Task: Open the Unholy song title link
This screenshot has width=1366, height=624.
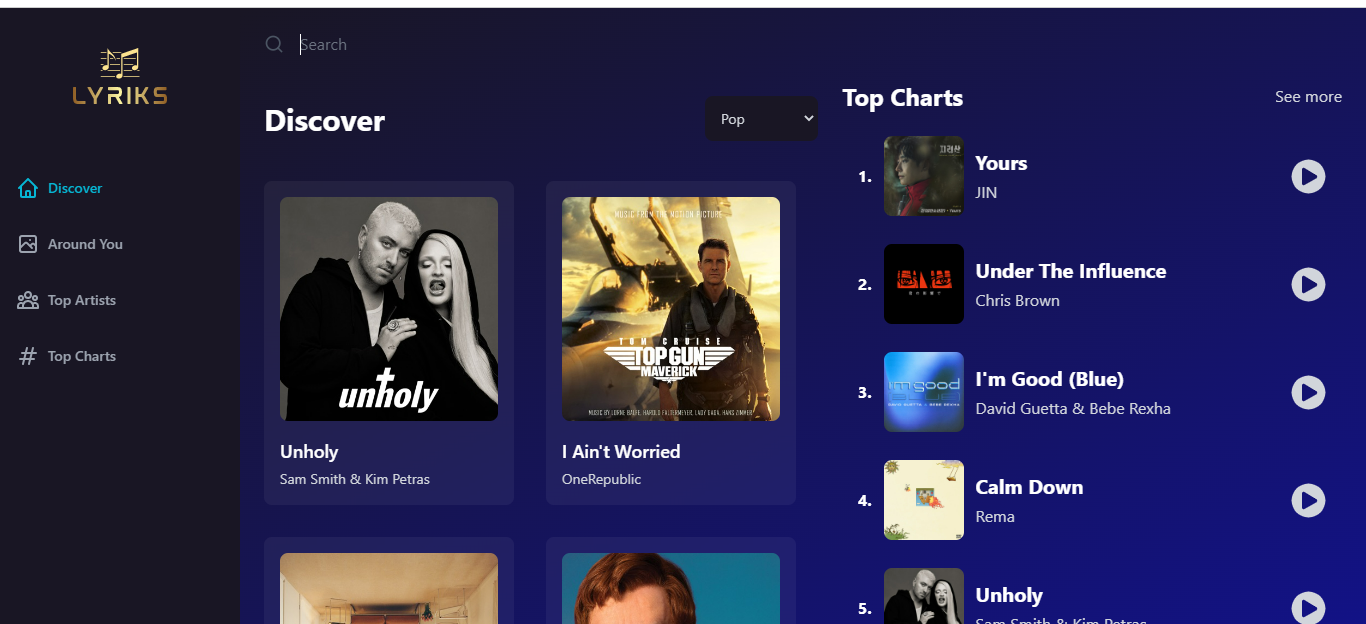Action: pos(309,452)
